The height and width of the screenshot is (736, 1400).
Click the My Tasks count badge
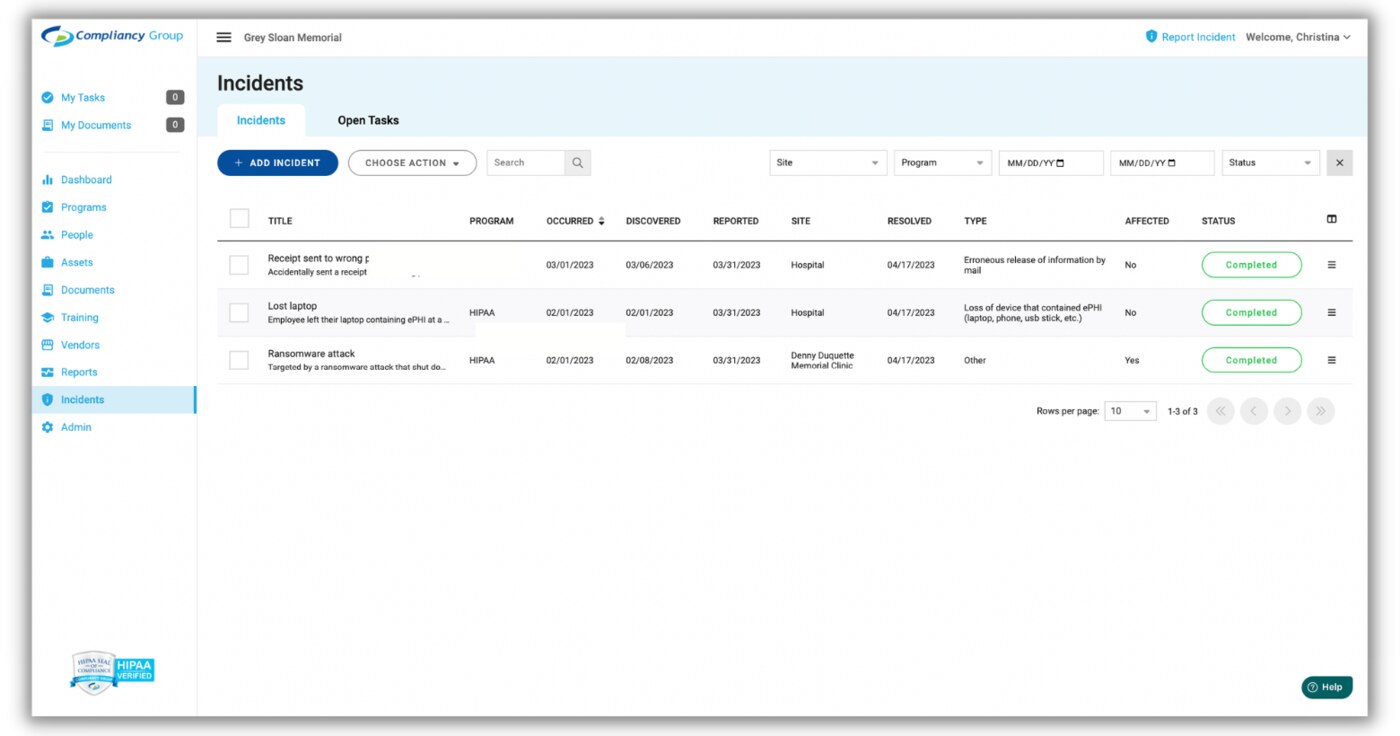(x=175, y=98)
